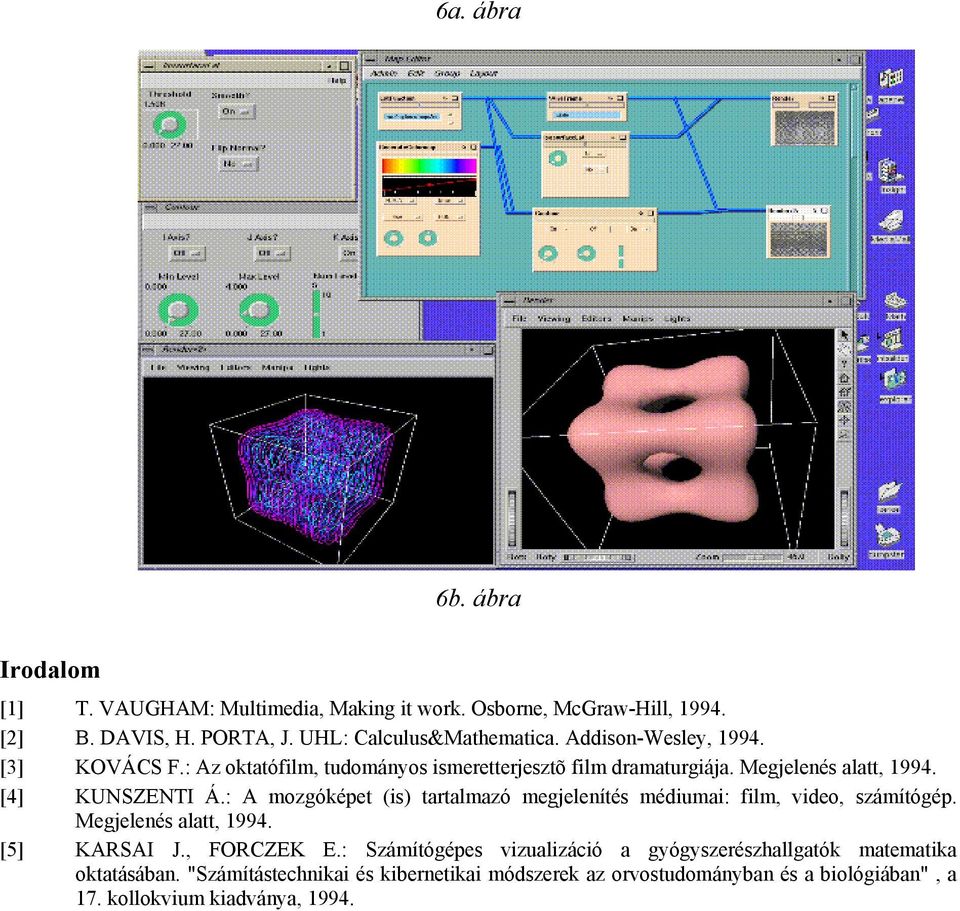Image resolution: width=960 pixels, height=911 pixels.
Task: Open the MediaMail desktop icon
Action: click(891, 227)
